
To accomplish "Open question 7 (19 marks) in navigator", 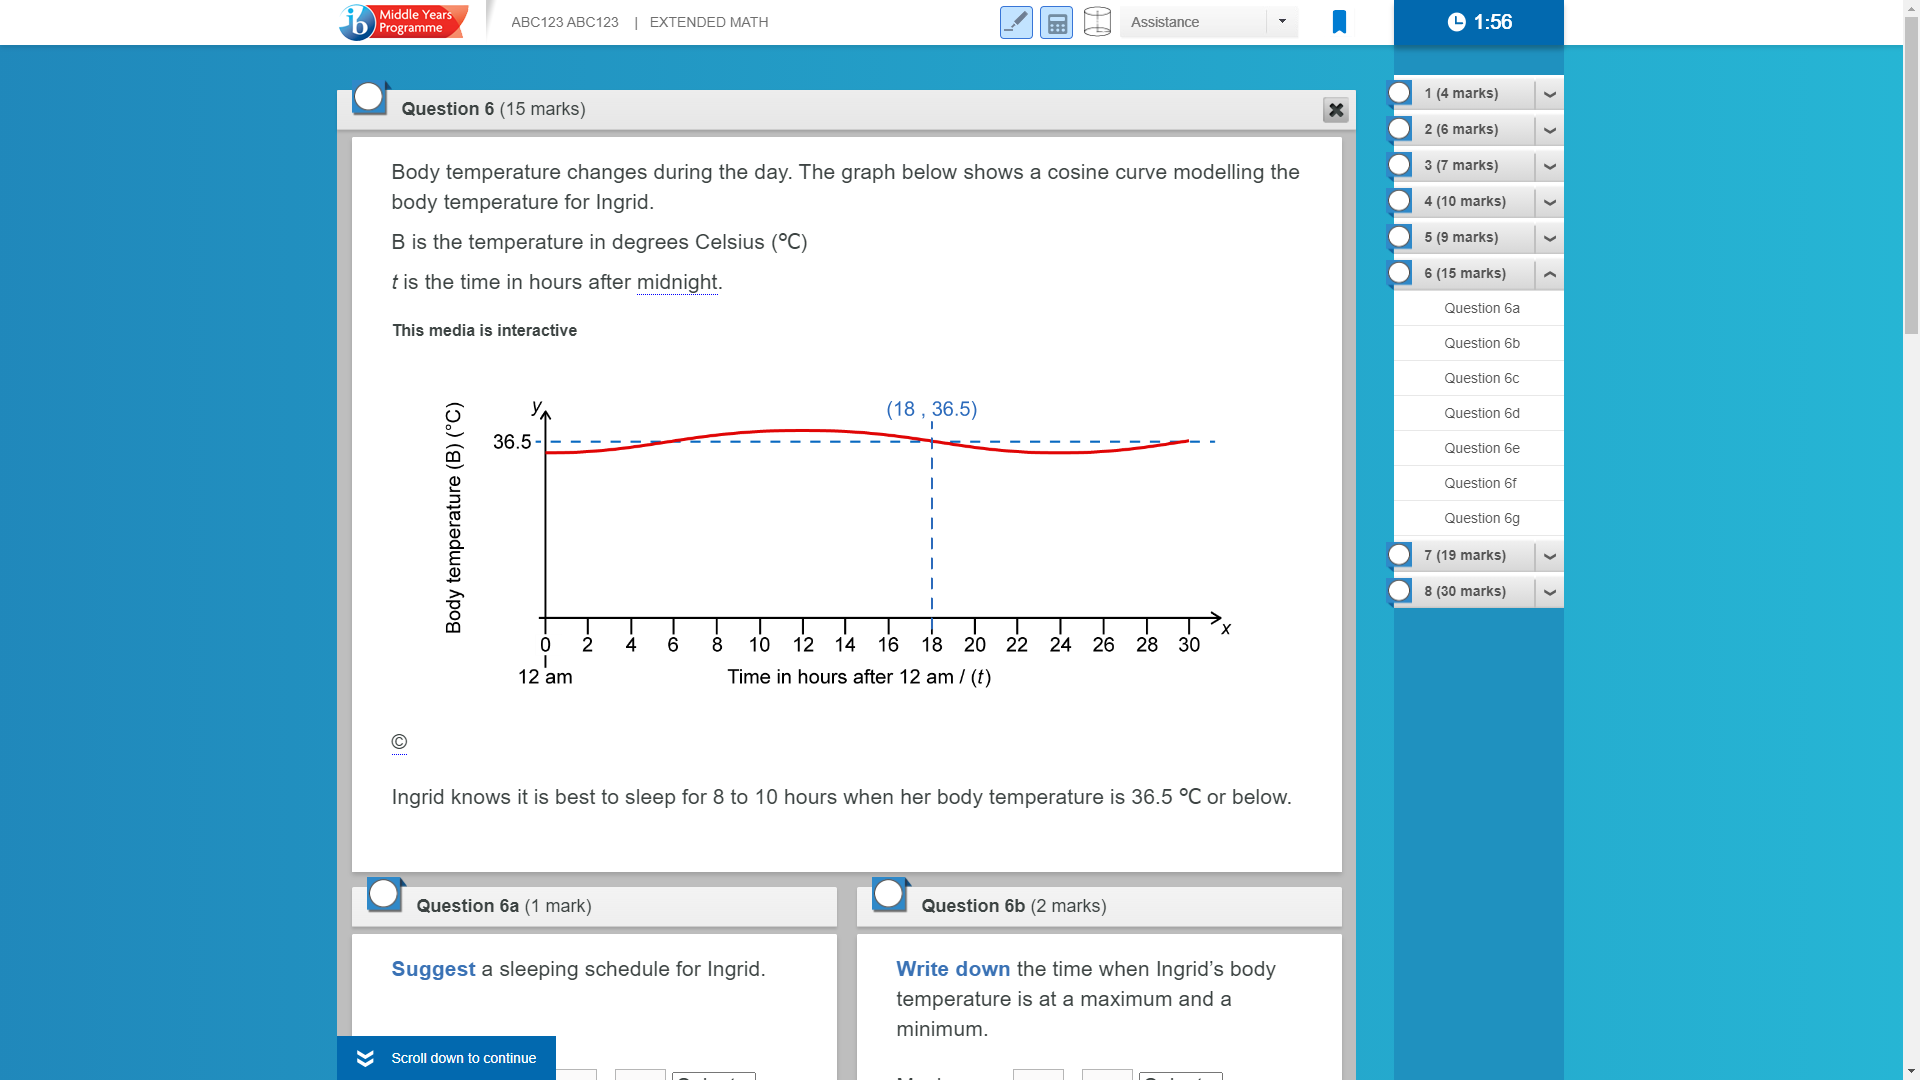I will (x=1465, y=555).
